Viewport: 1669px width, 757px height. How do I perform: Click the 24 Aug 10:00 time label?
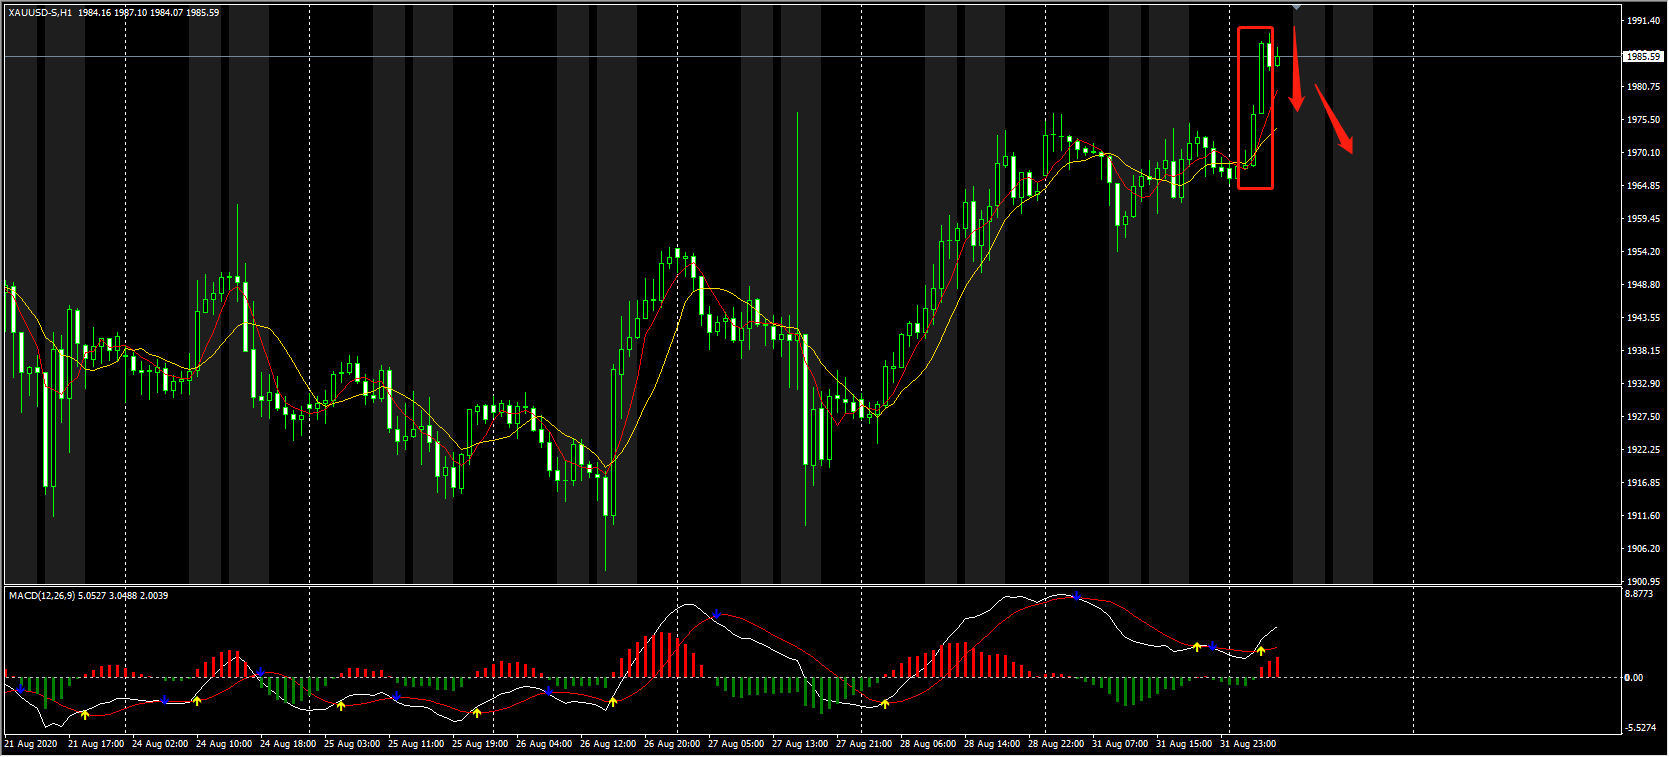pos(224,744)
